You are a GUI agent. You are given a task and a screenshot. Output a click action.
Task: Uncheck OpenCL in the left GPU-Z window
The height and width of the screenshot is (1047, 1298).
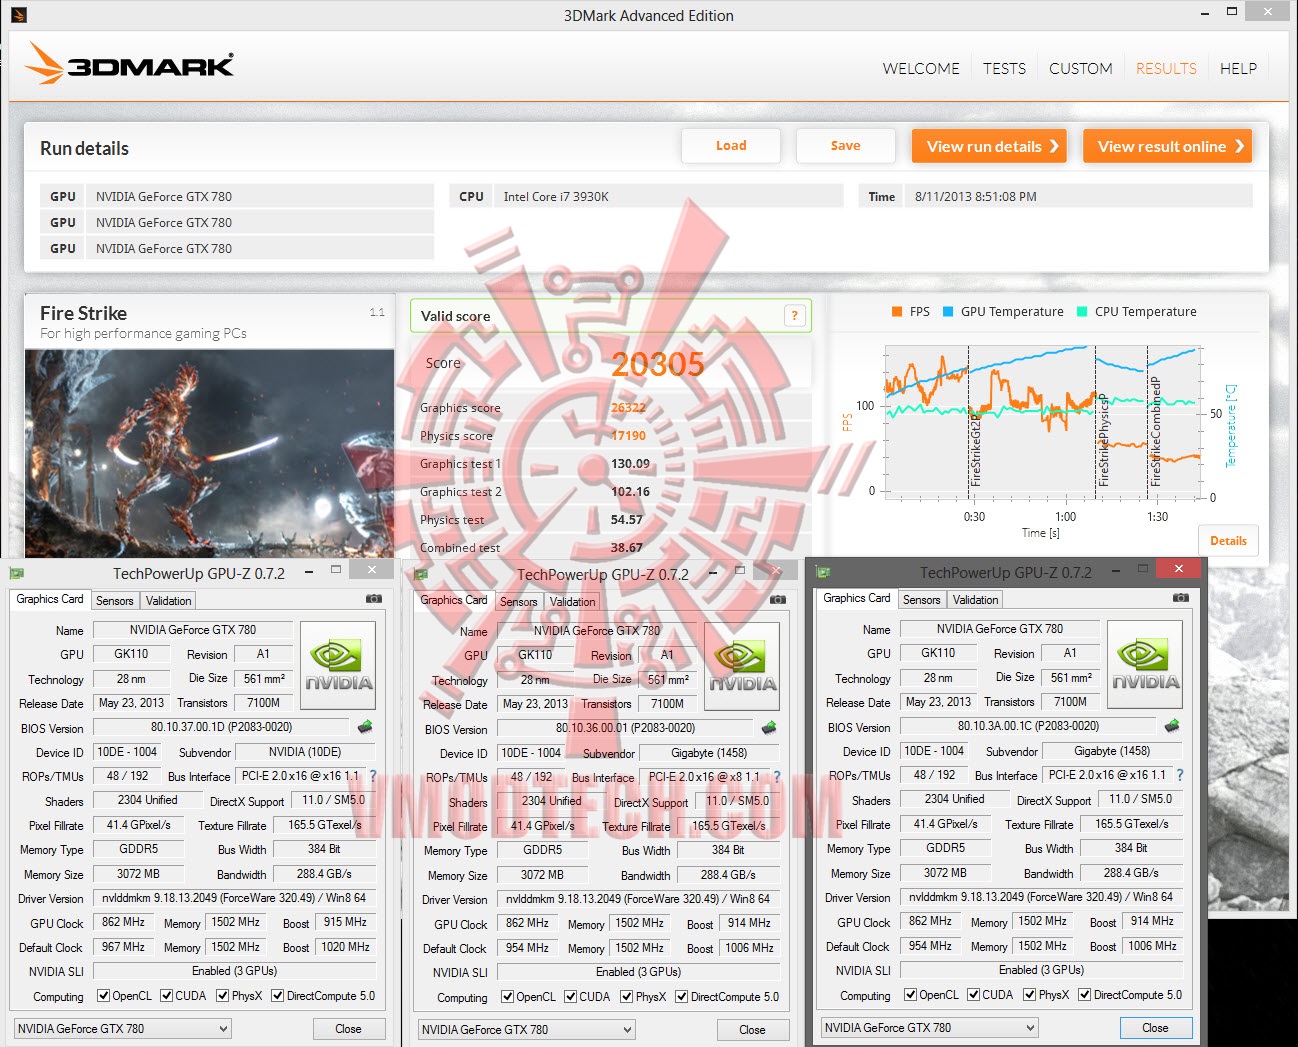point(103,996)
